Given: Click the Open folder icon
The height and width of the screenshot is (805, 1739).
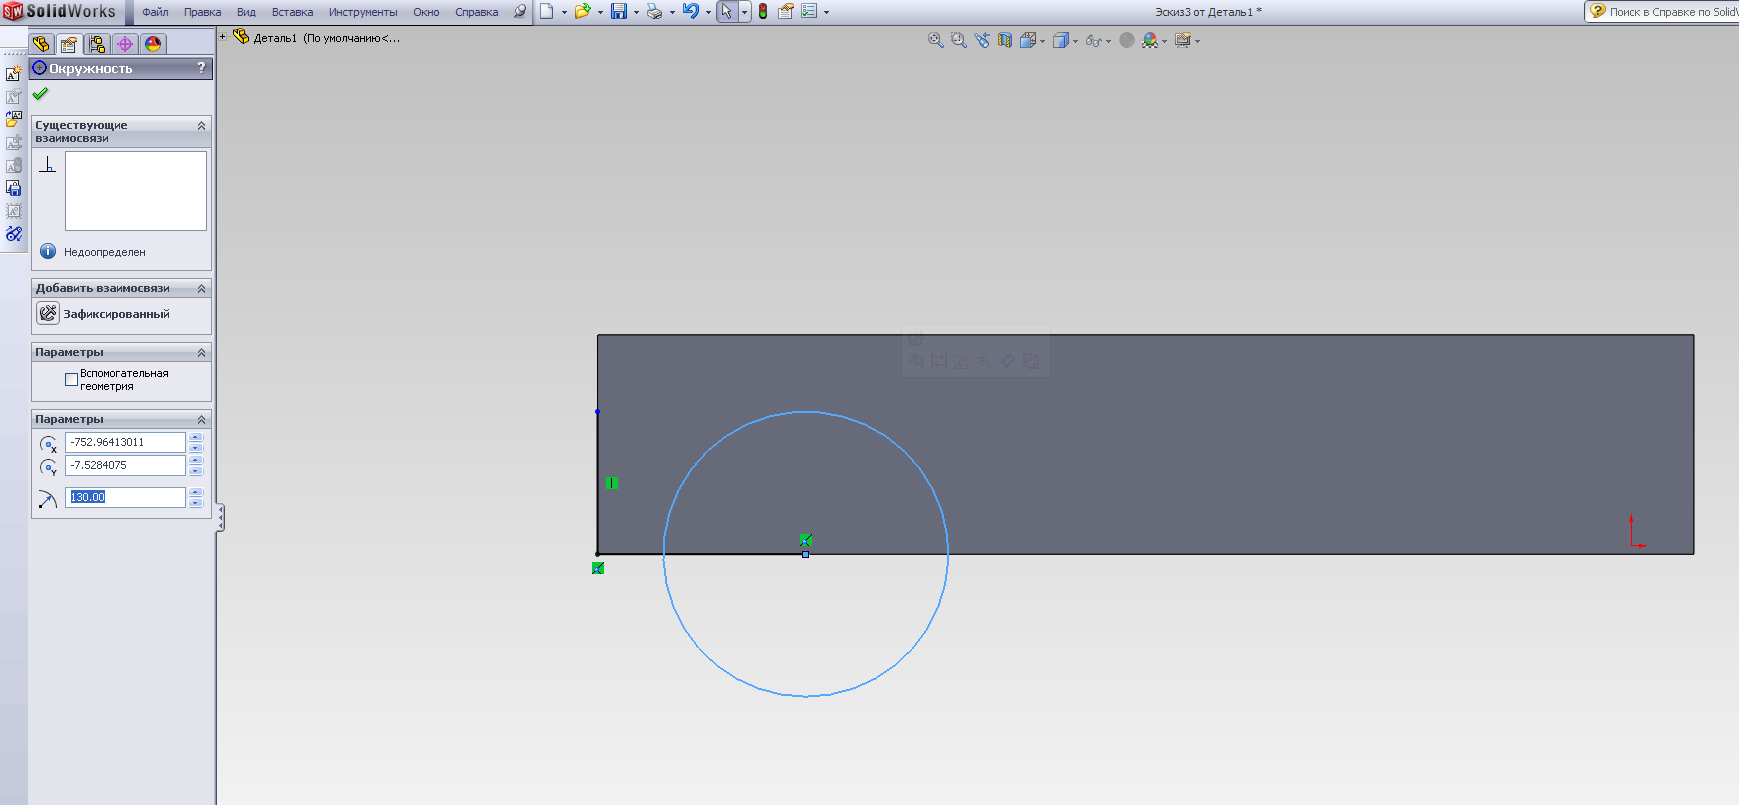Looking at the screenshot, I should click(x=582, y=11).
